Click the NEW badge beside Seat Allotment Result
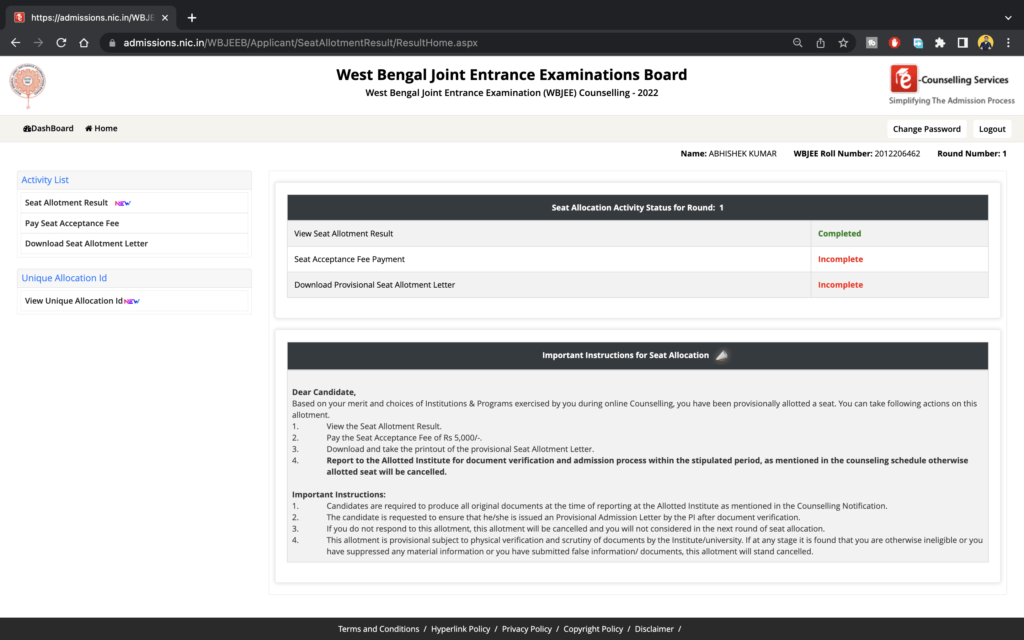The width and height of the screenshot is (1024, 640). click(x=123, y=203)
